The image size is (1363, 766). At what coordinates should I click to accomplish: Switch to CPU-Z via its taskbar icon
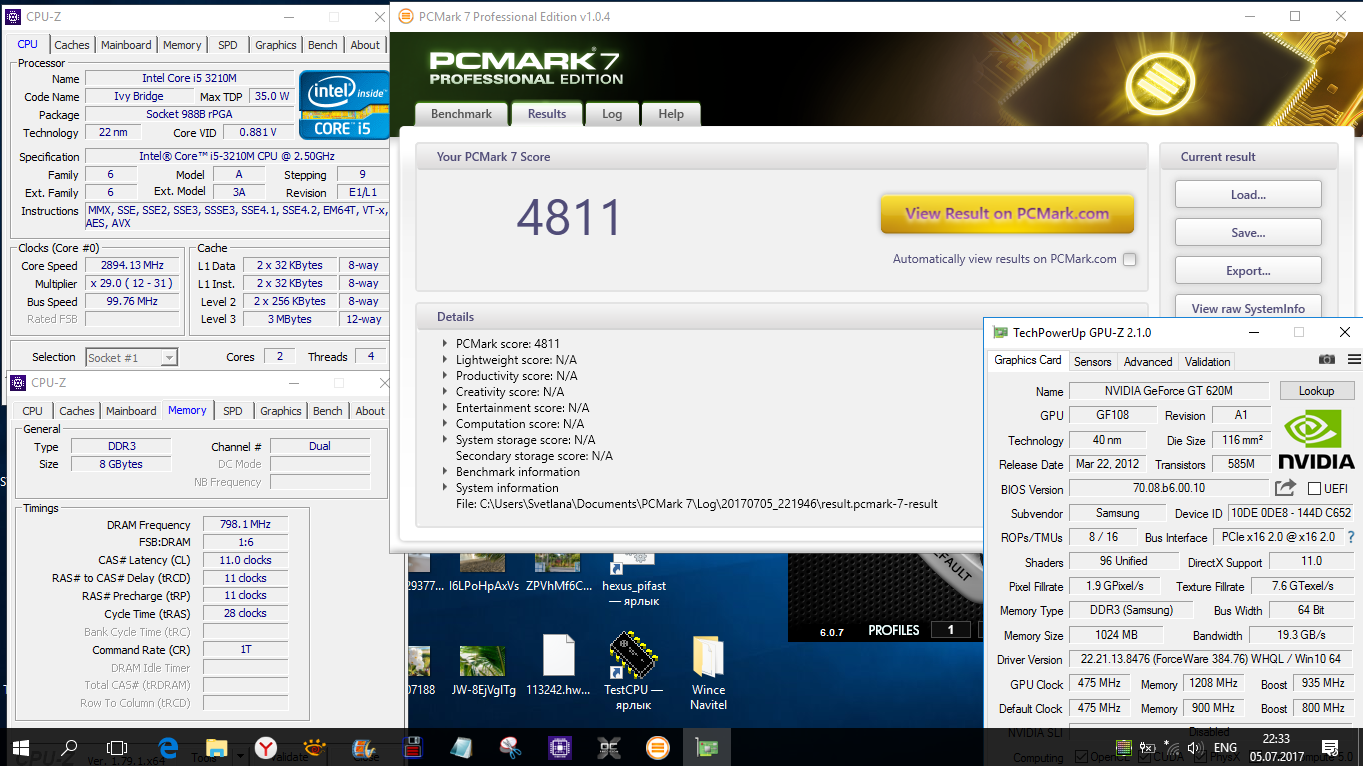click(x=560, y=747)
